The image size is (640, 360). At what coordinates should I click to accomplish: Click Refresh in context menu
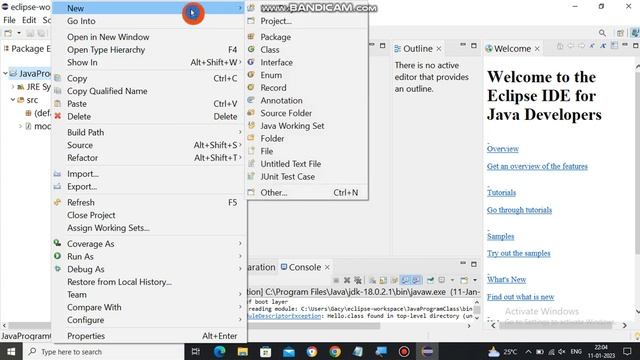(149, 202)
